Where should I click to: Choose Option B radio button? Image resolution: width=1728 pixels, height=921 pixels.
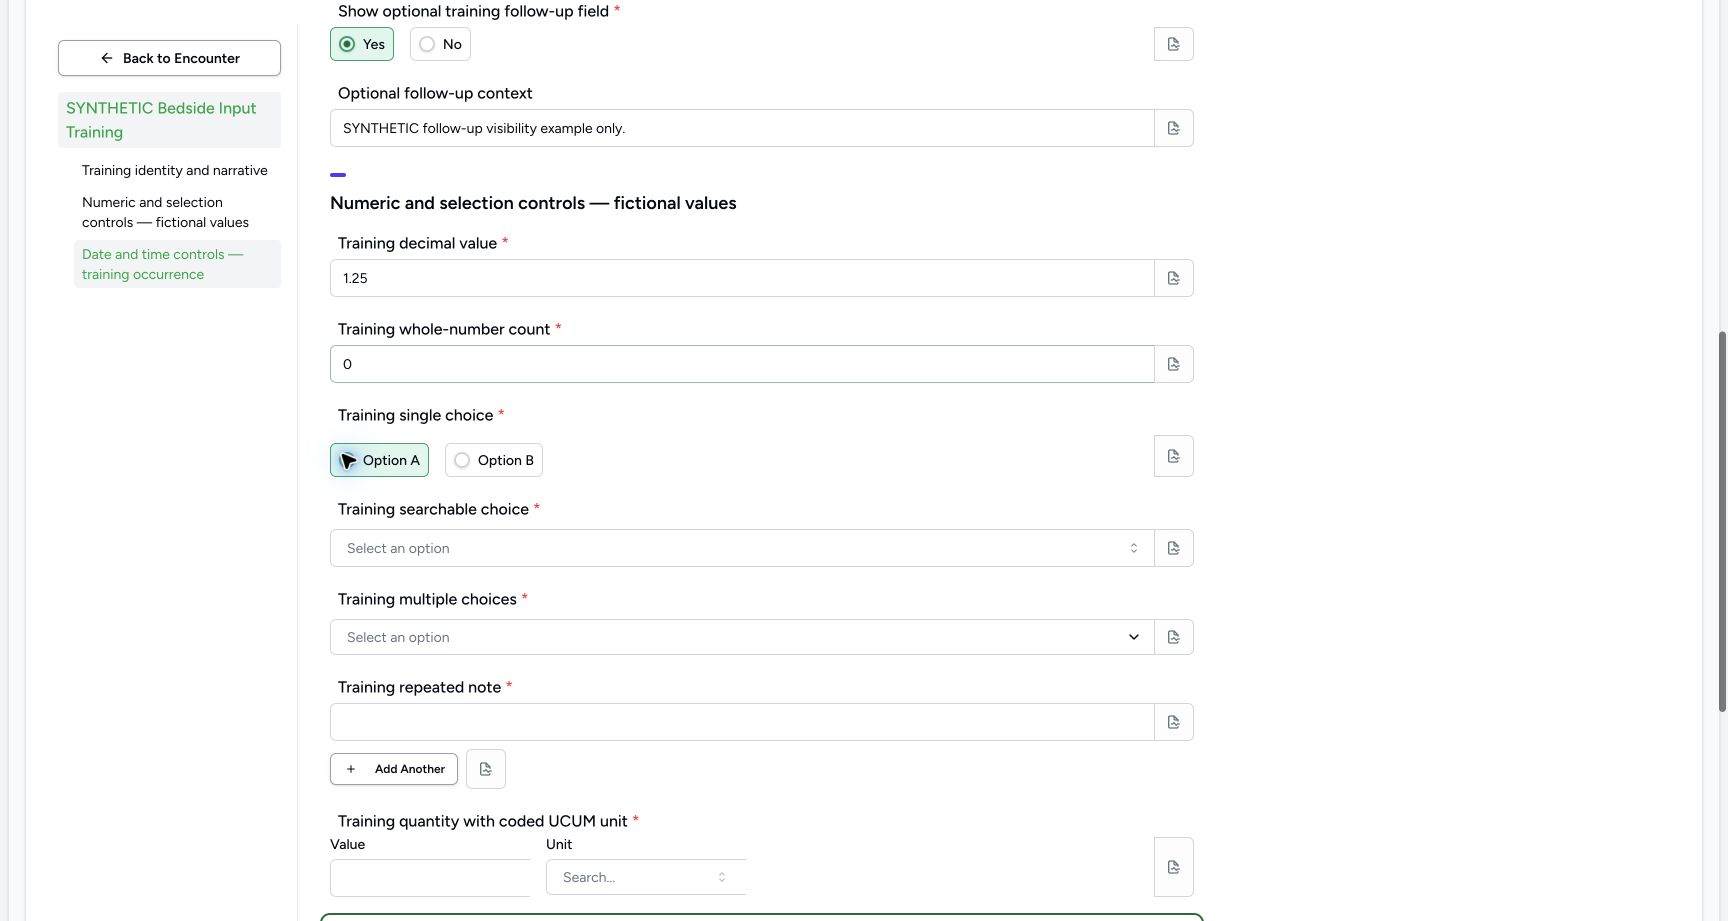coord(494,460)
